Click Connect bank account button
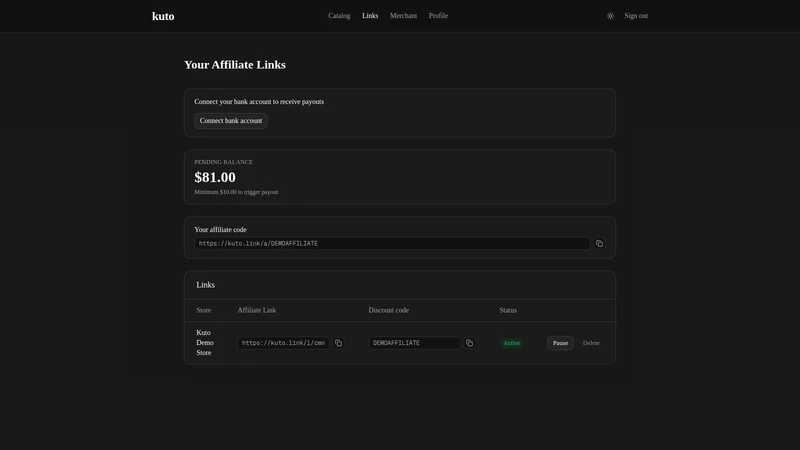Screen dimensions: 800x450 coord(231,121)
